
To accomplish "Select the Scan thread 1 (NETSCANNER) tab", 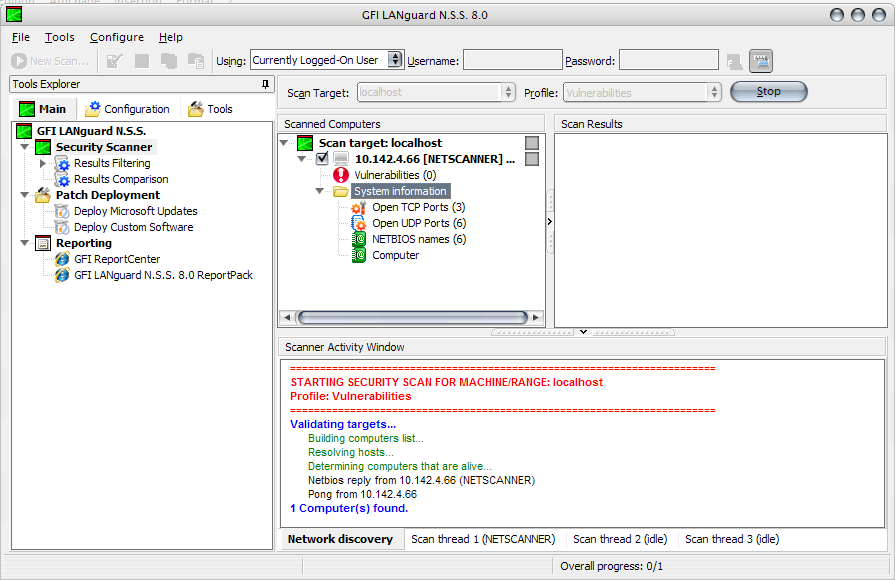I will 483,539.
